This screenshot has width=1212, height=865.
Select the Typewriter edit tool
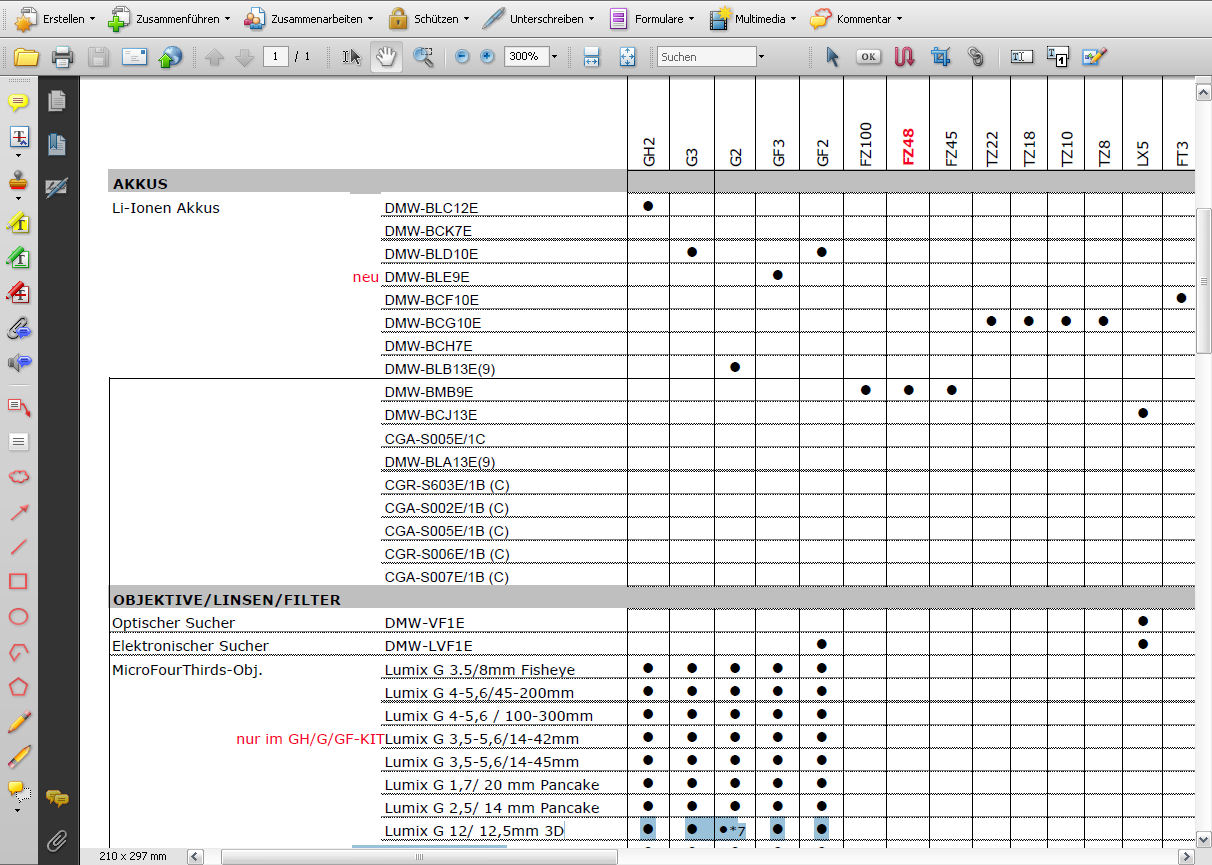1093,57
